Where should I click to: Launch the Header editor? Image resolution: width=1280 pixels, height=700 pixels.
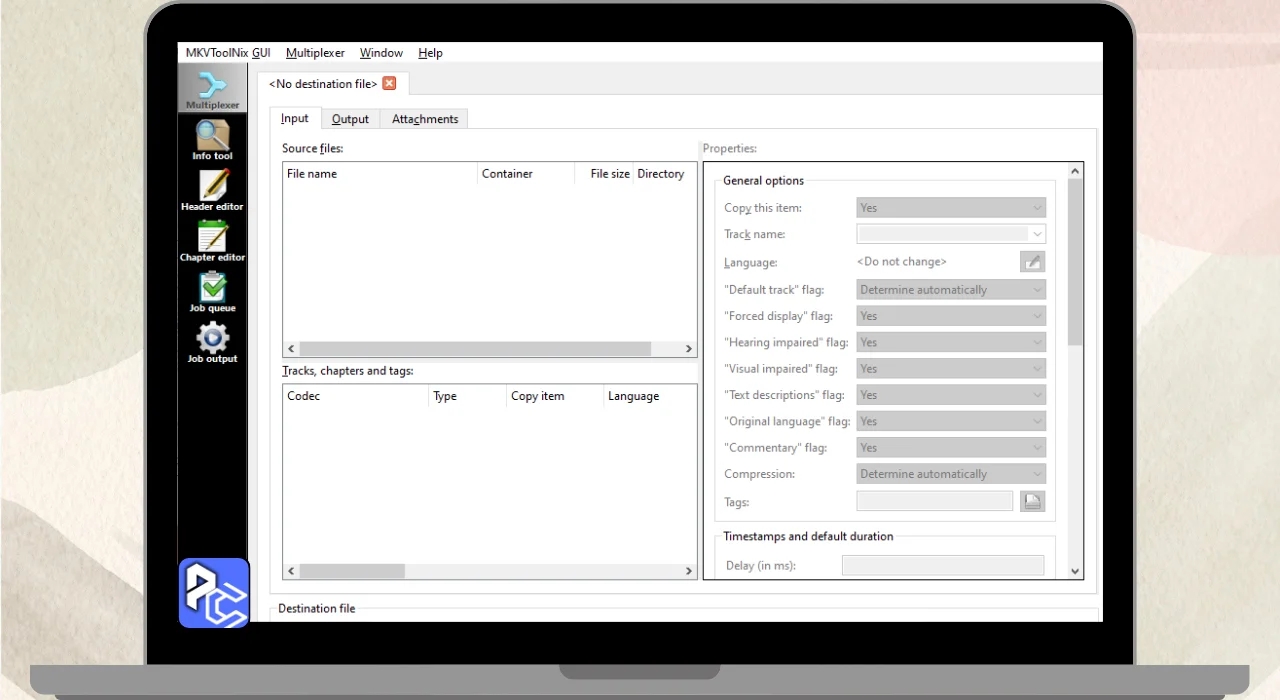click(212, 190)
